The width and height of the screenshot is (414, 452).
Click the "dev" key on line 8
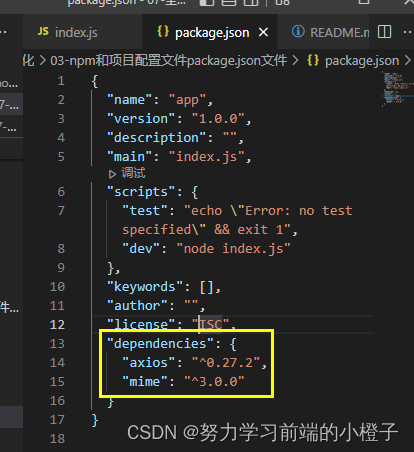click(x=141, y=249)
